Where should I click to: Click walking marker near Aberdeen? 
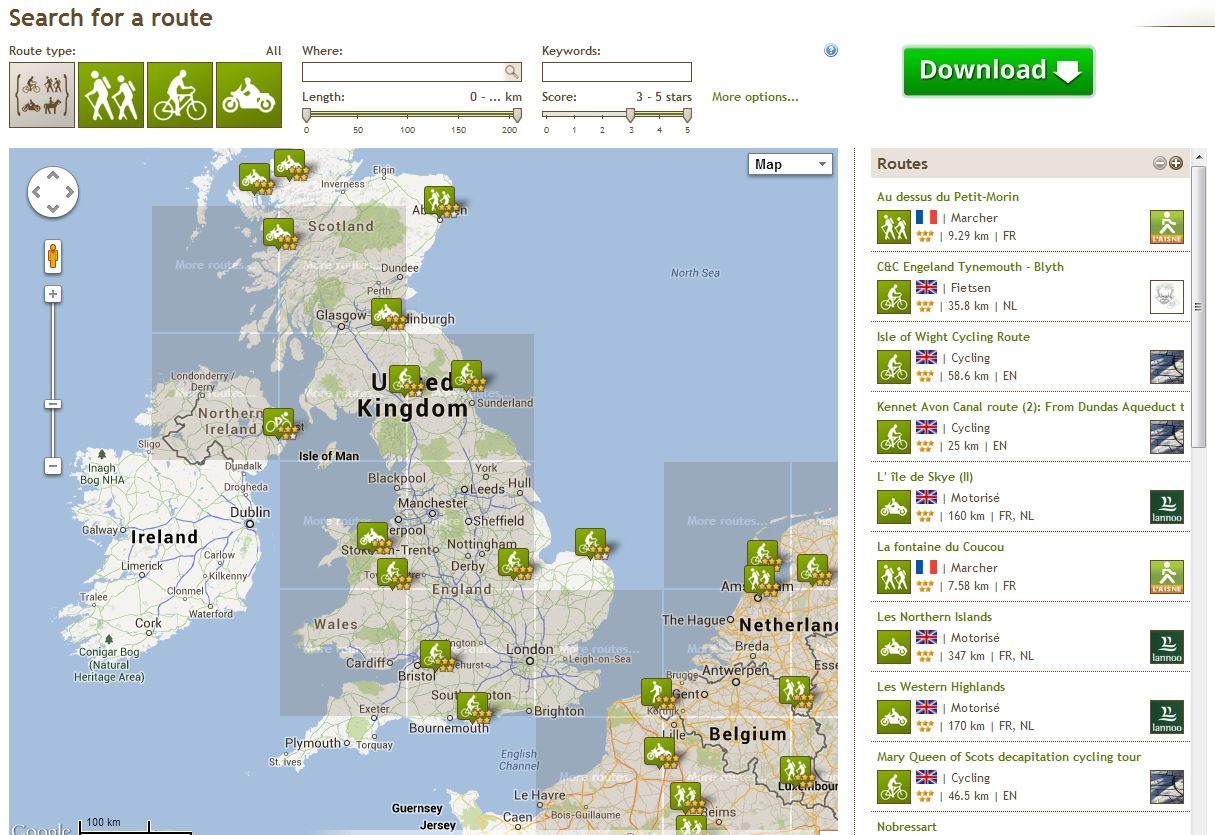(439, 201)
